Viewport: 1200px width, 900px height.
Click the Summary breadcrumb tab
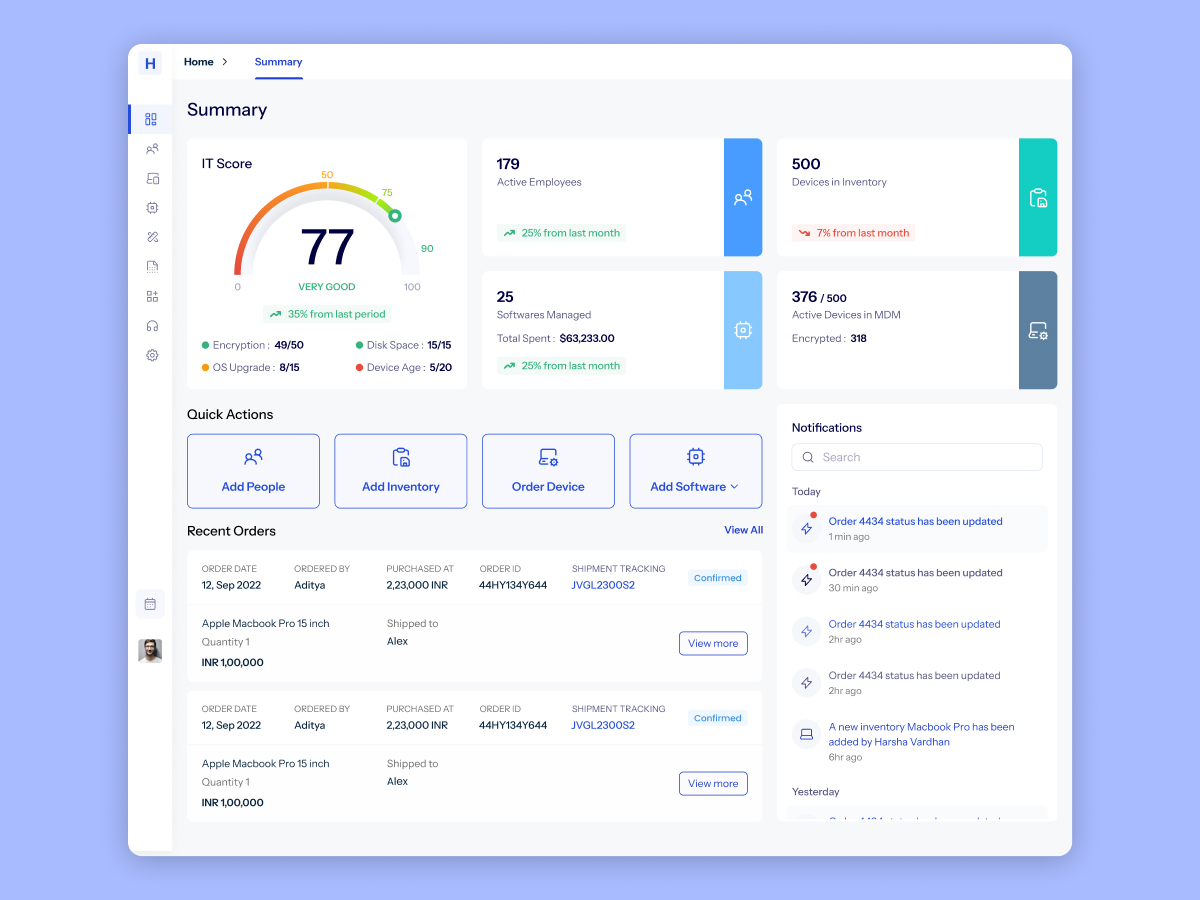click(278, 61)
